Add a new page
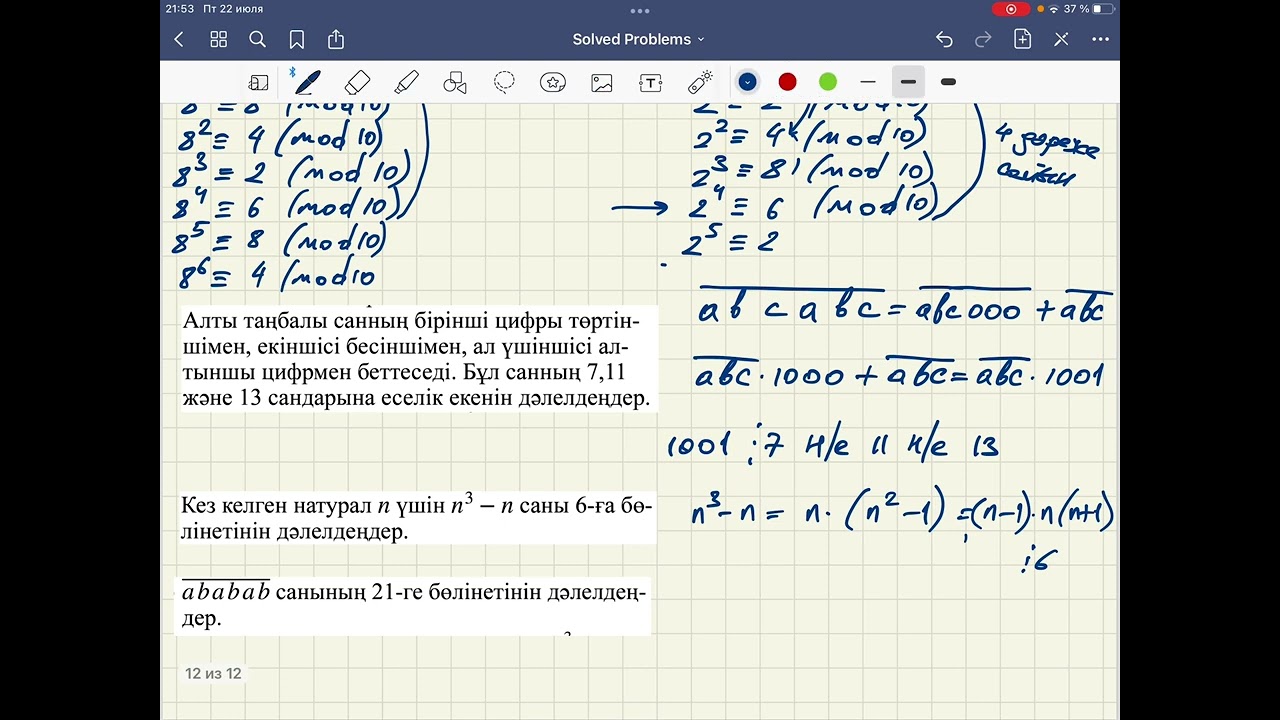 [1022, 40]
